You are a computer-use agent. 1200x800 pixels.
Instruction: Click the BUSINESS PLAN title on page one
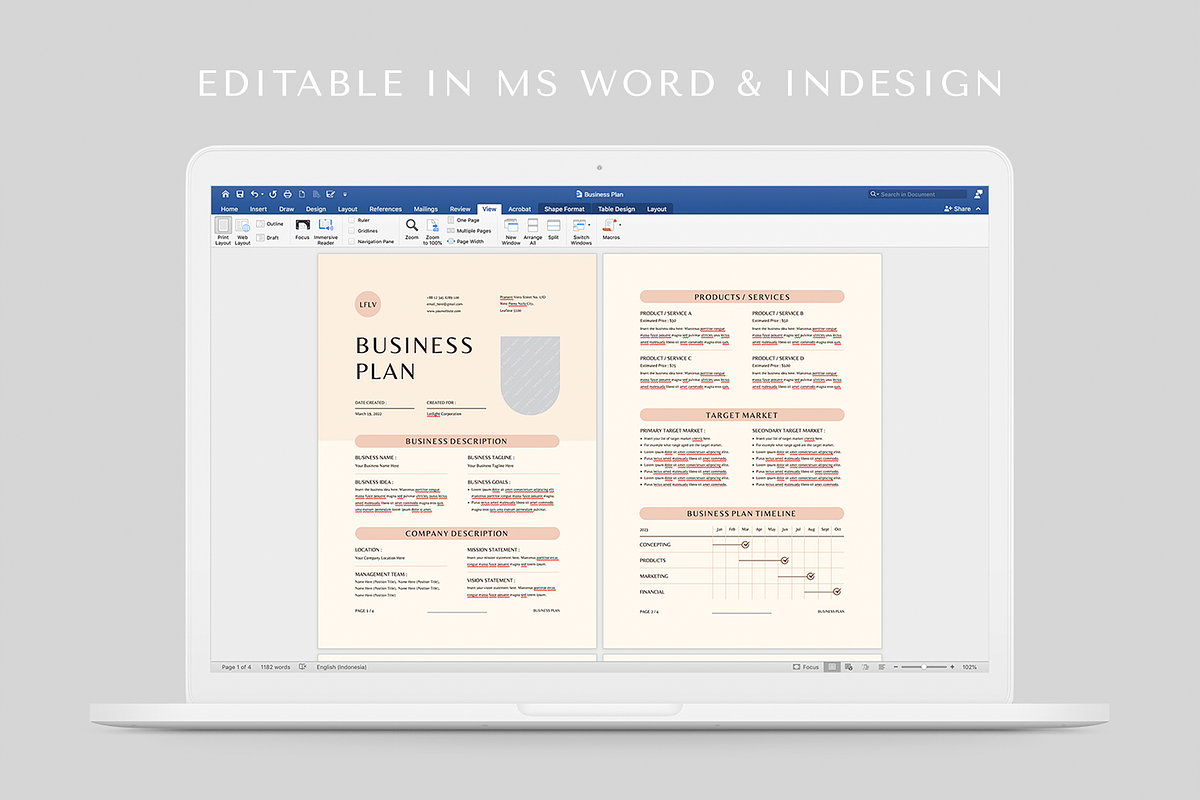tap(414, 358)
